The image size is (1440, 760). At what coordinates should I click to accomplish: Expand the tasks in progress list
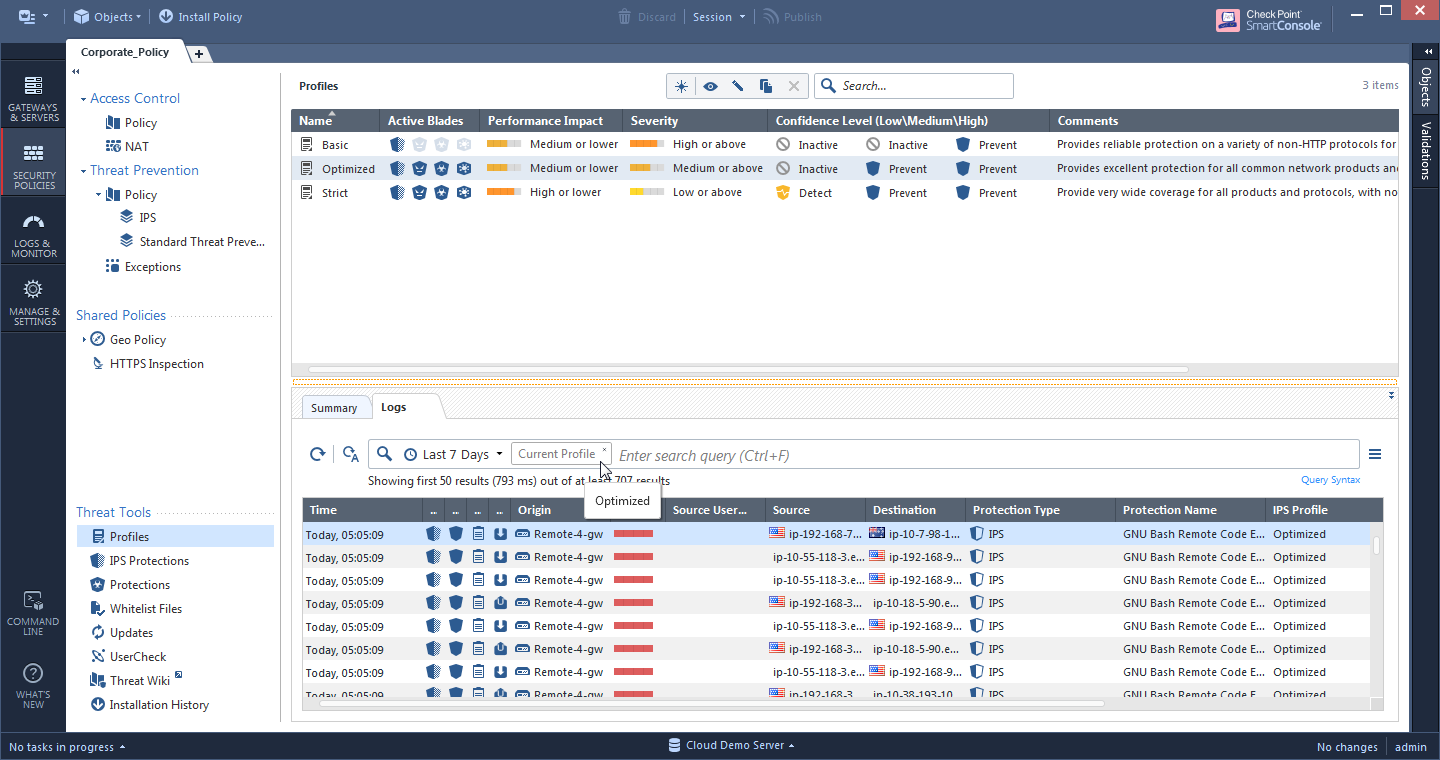coord(68,747)
